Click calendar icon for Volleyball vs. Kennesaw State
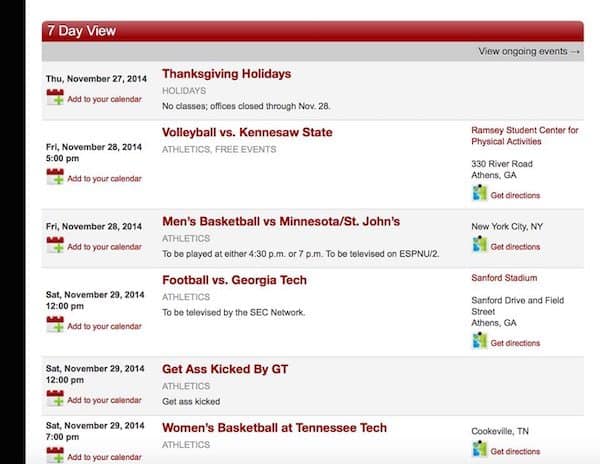The width and height of the screenshot is (600, 464). pos(55,178)
